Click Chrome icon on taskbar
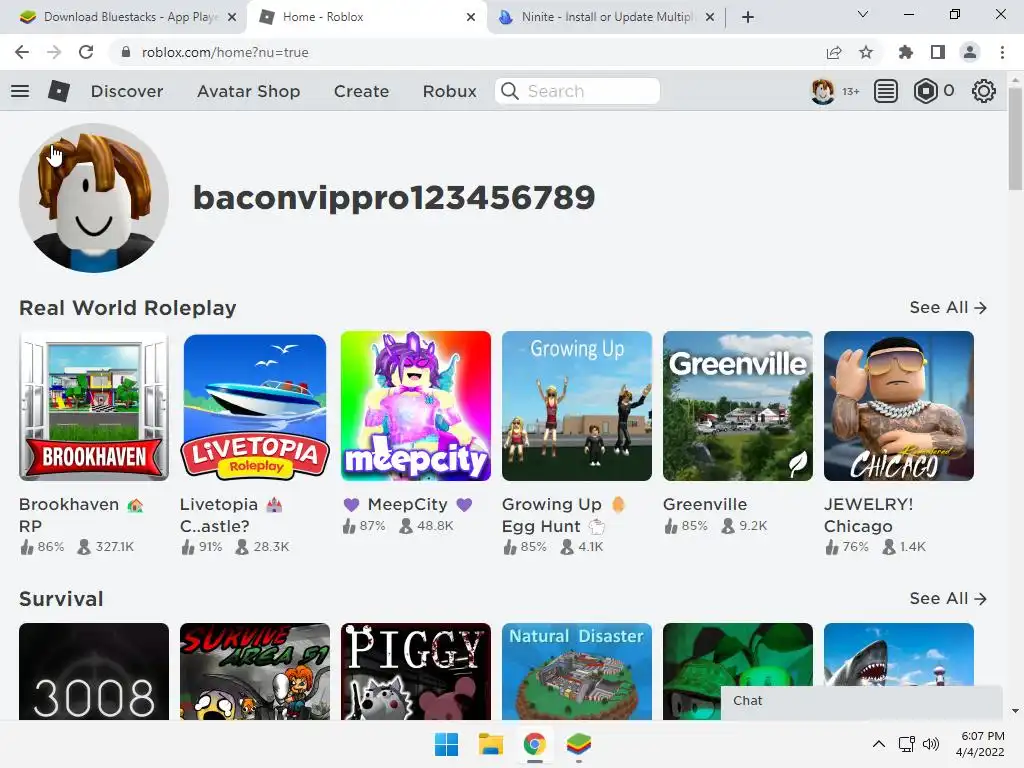This screenshot has height=768, width=1024. coord(534,744)
